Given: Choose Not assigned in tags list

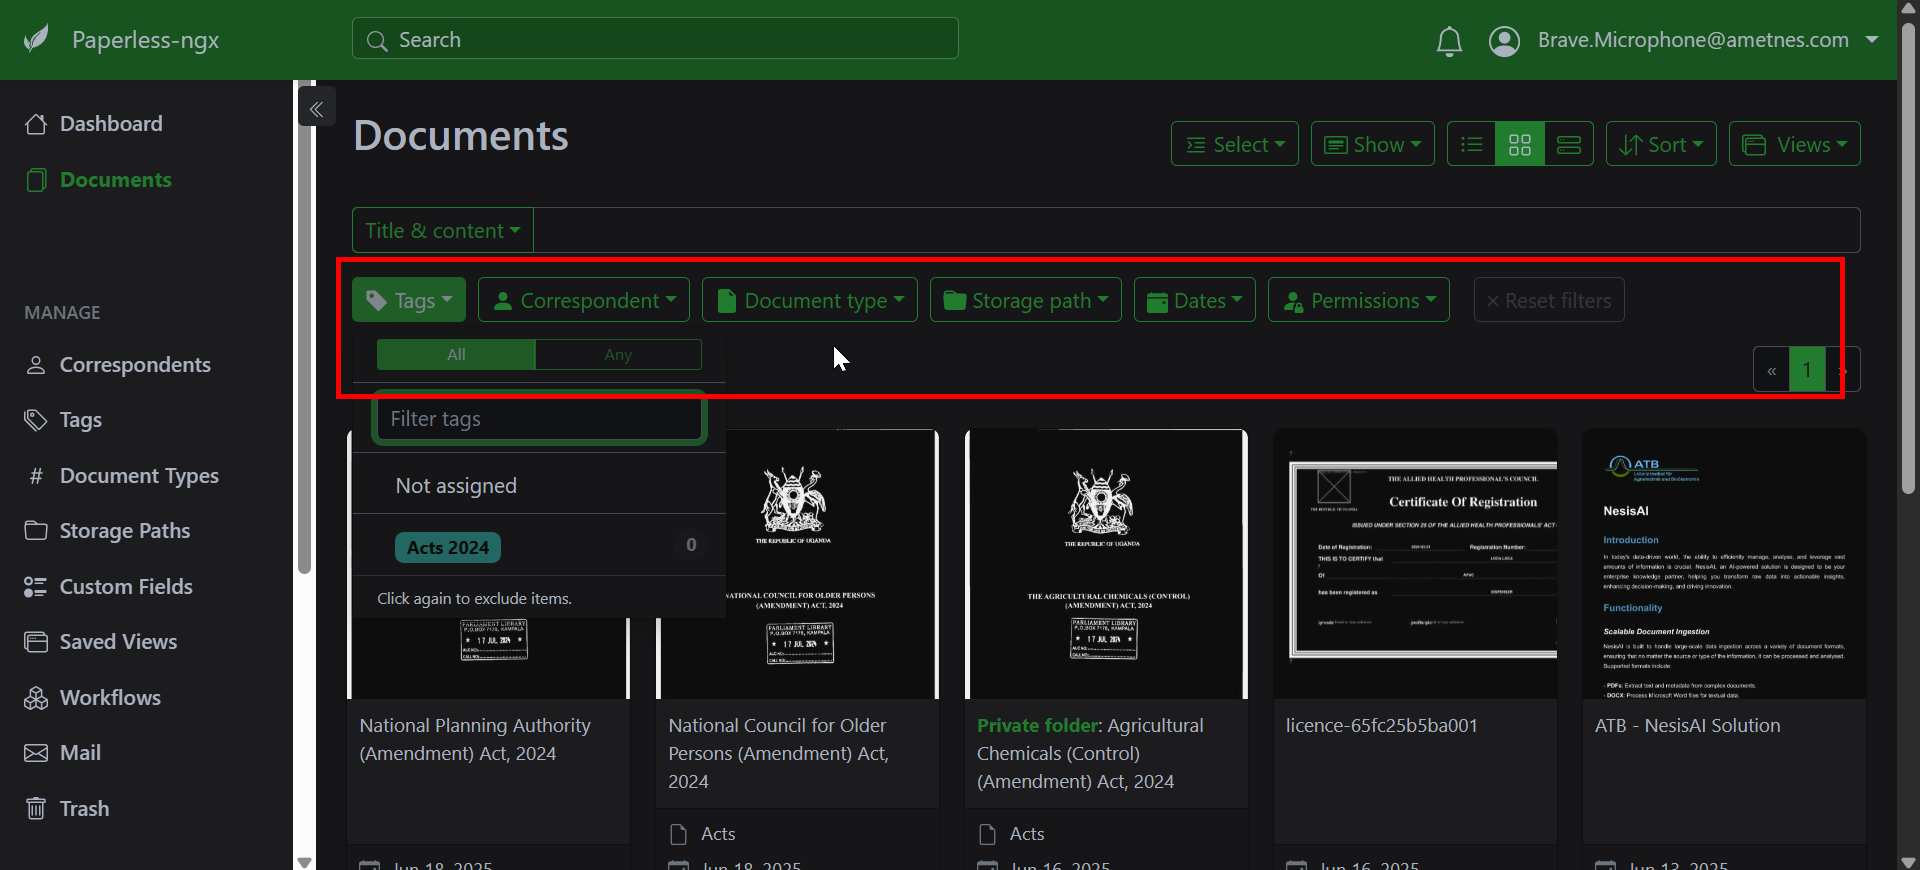Looking at the screenshot, I should (x=456, y=486).
